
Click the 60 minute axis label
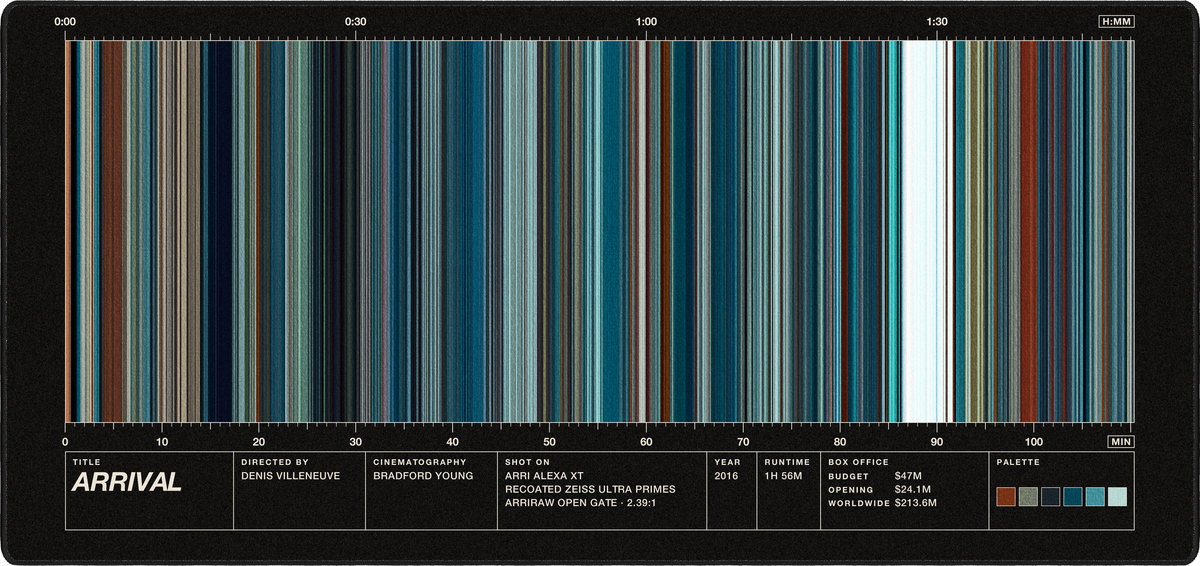click(x=646, y=441)
